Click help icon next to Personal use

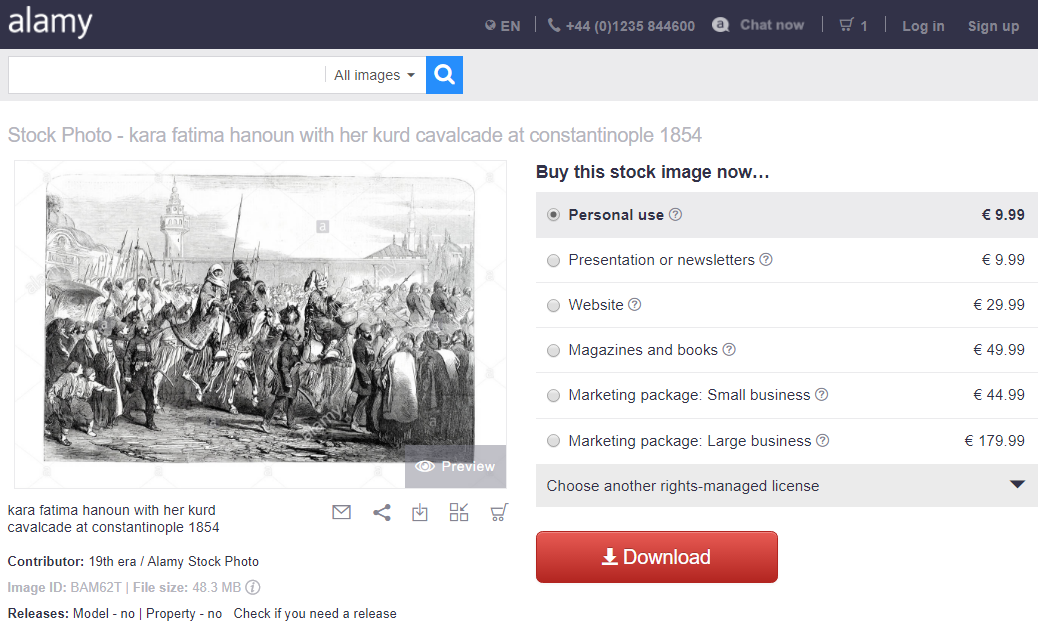click(675, 214)
